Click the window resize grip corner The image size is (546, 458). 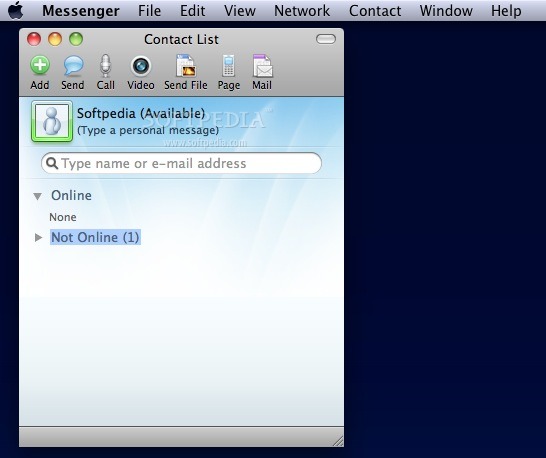pyautogui.click(x=338, y=441)
